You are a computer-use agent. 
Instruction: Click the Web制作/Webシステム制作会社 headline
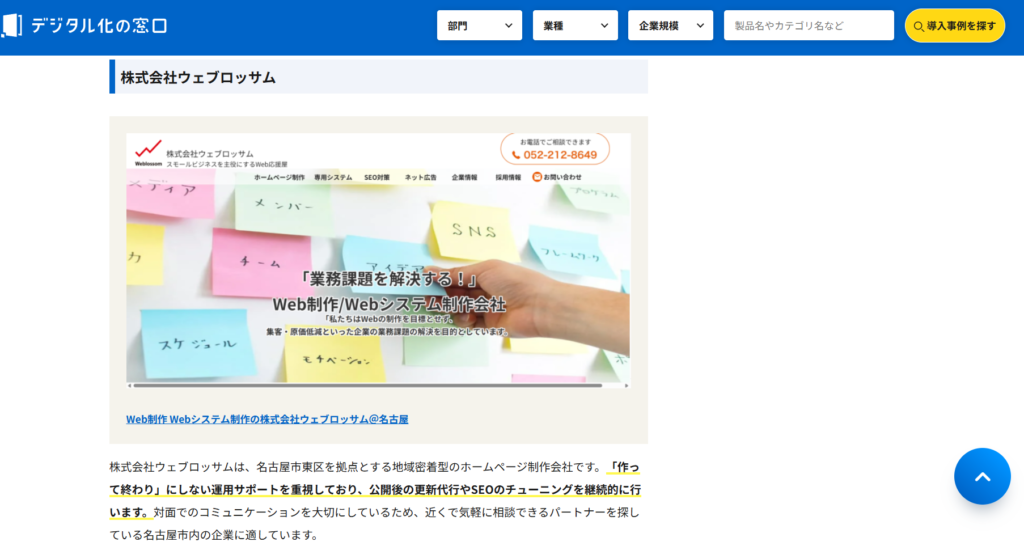[x=389, y=304]
